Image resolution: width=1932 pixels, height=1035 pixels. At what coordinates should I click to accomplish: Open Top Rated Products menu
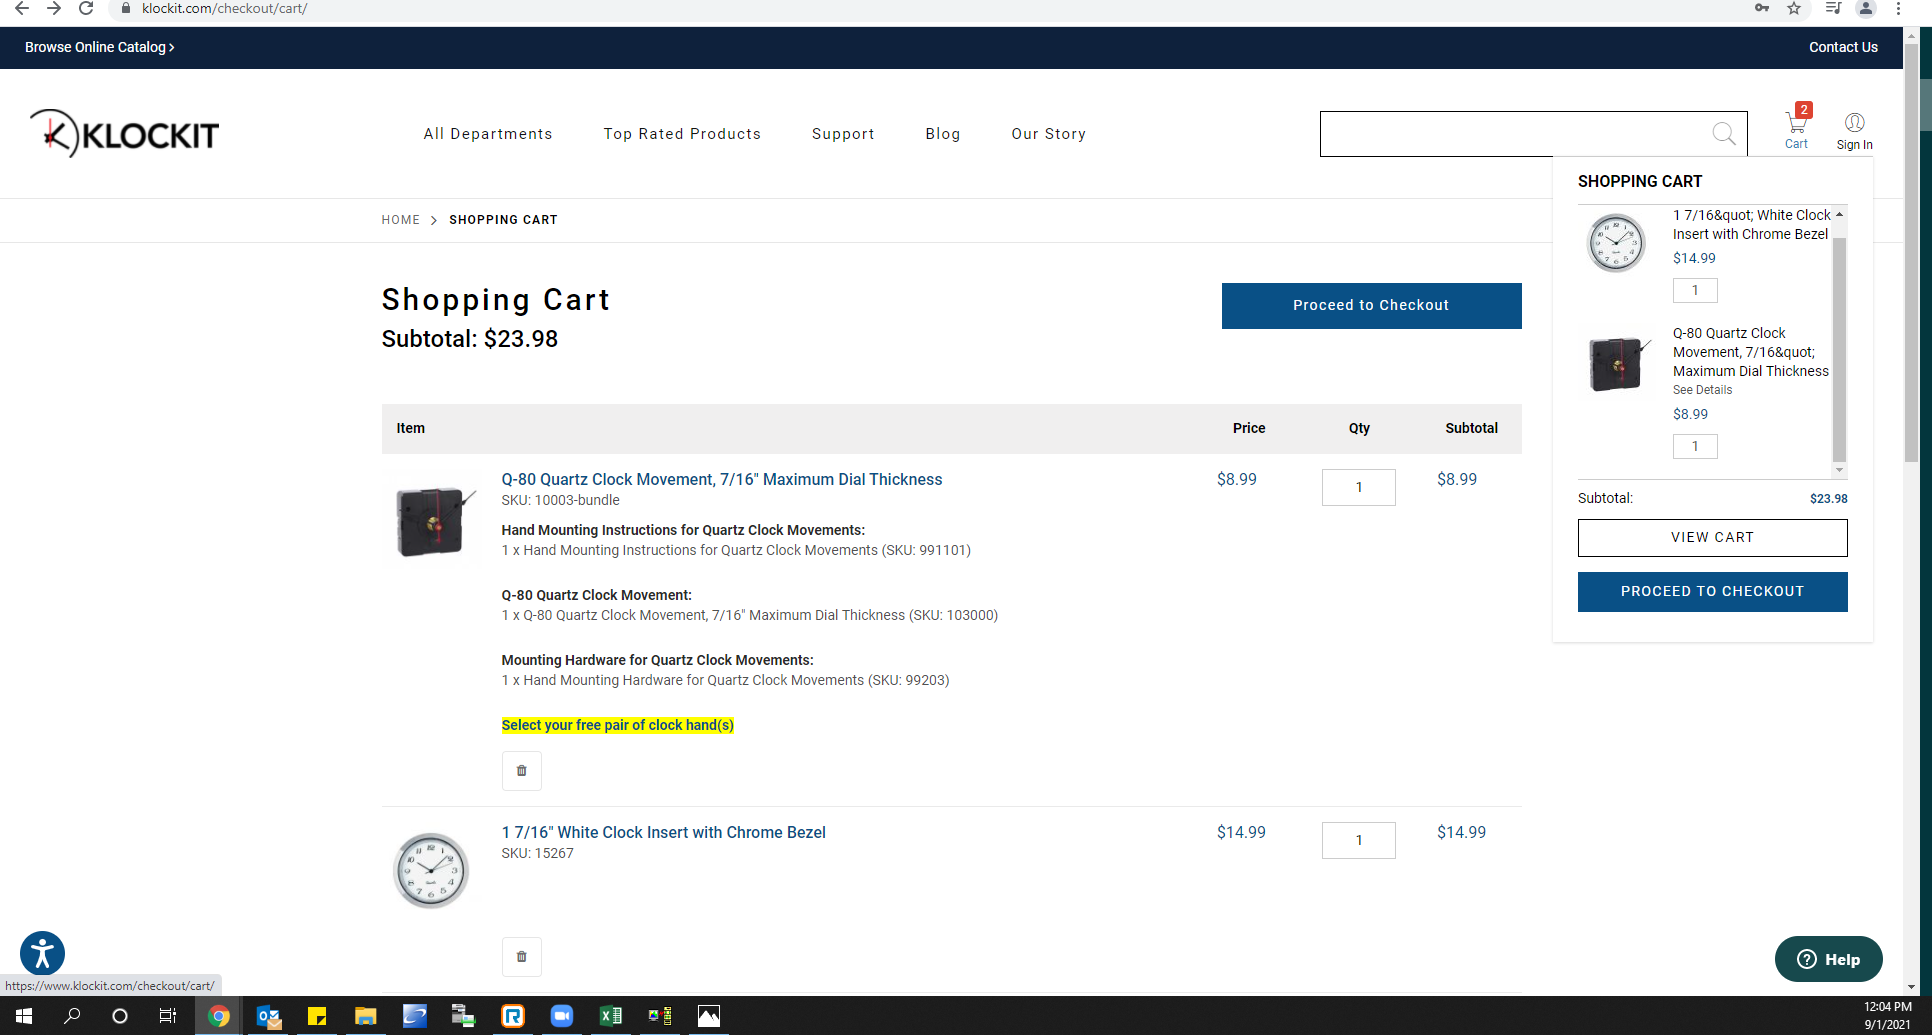tap(682, 134)
